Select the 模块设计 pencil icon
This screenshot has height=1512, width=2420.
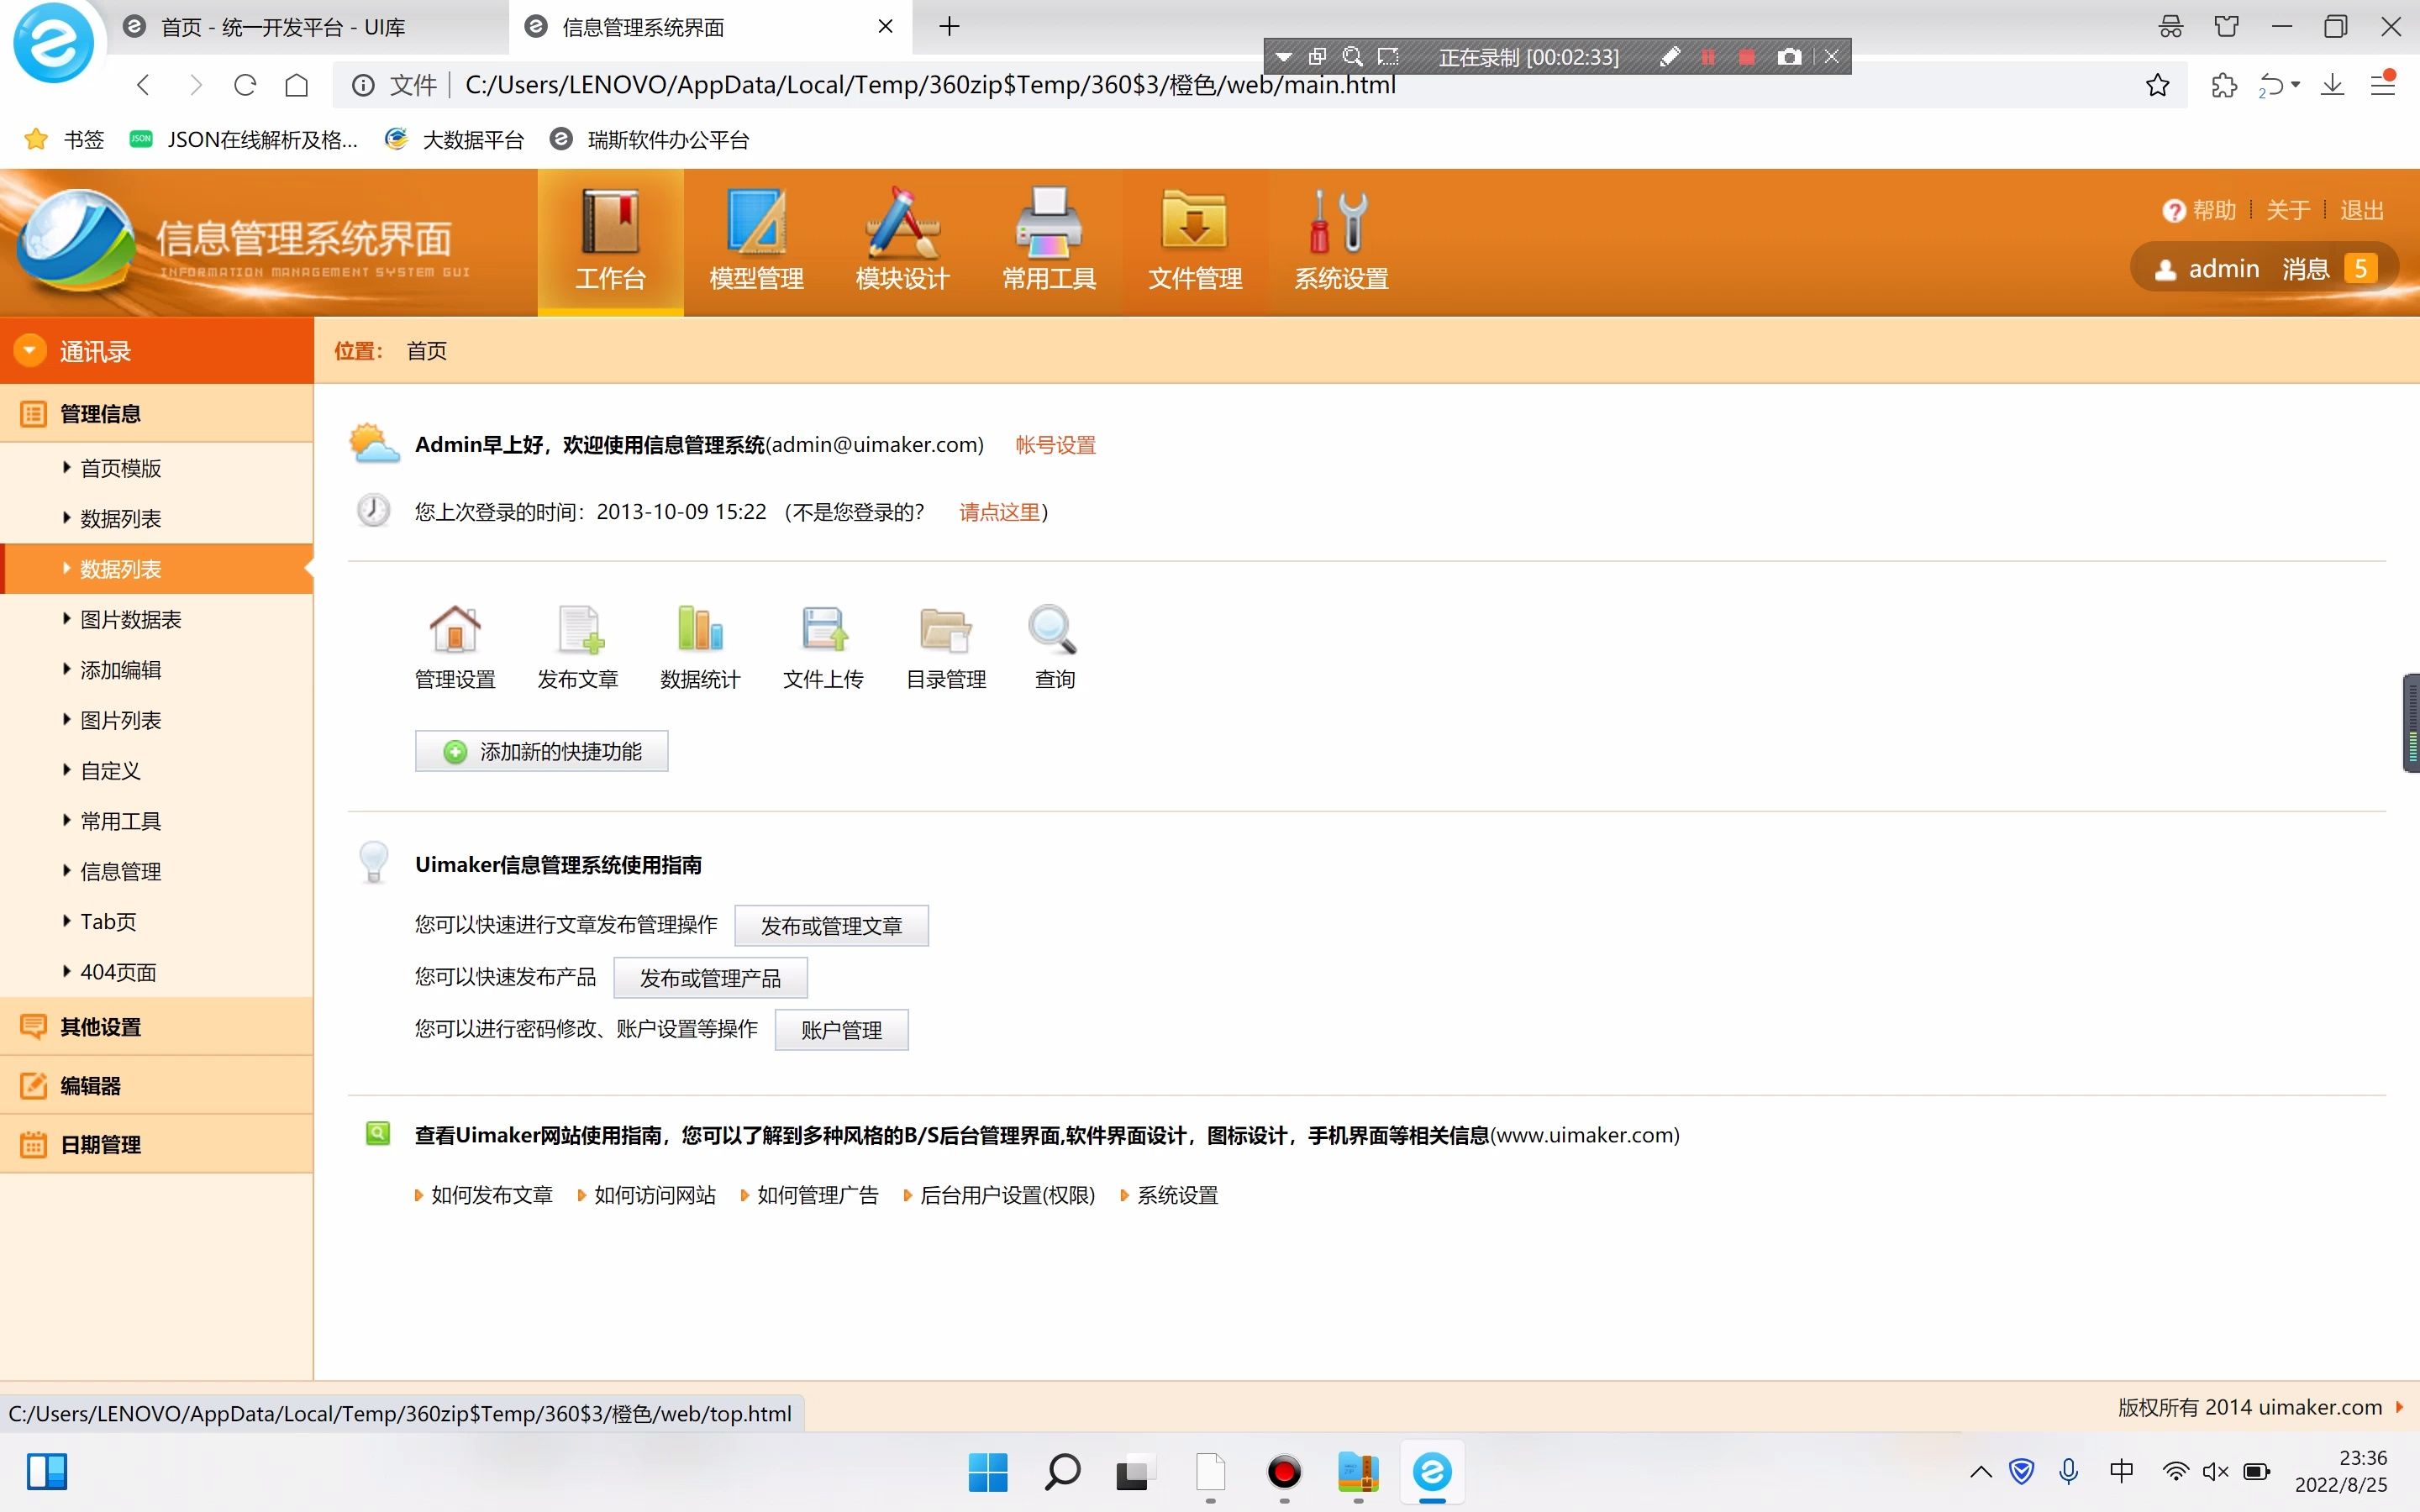tap(901, 240)
